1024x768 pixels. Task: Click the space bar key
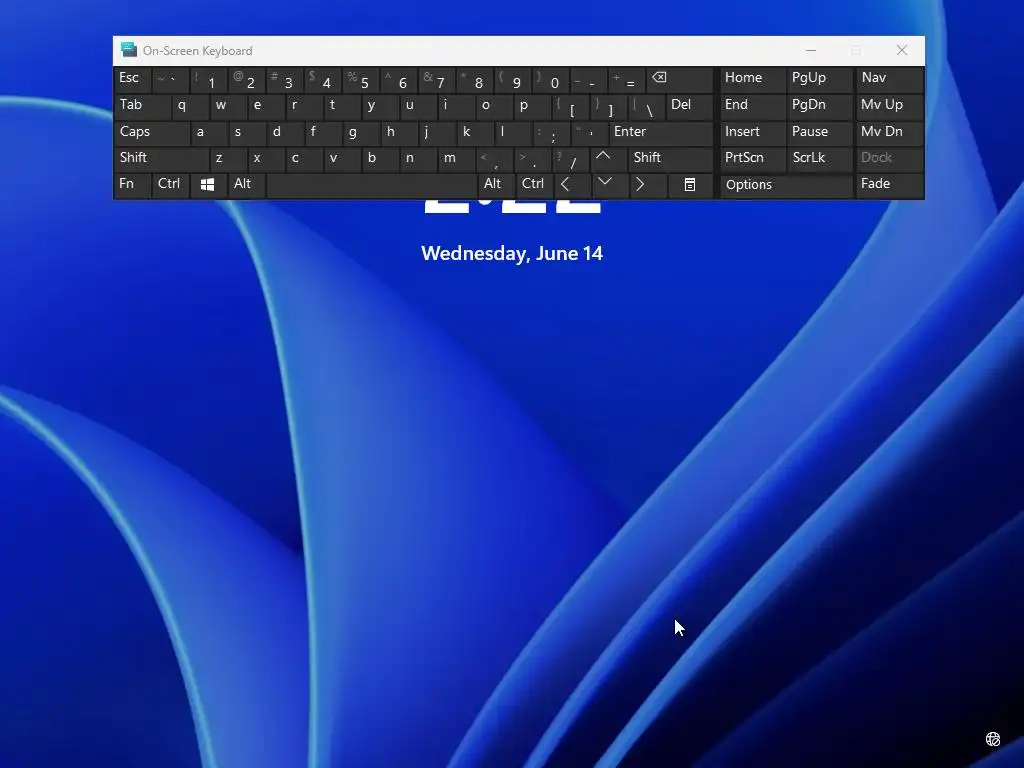pos(371,185)
